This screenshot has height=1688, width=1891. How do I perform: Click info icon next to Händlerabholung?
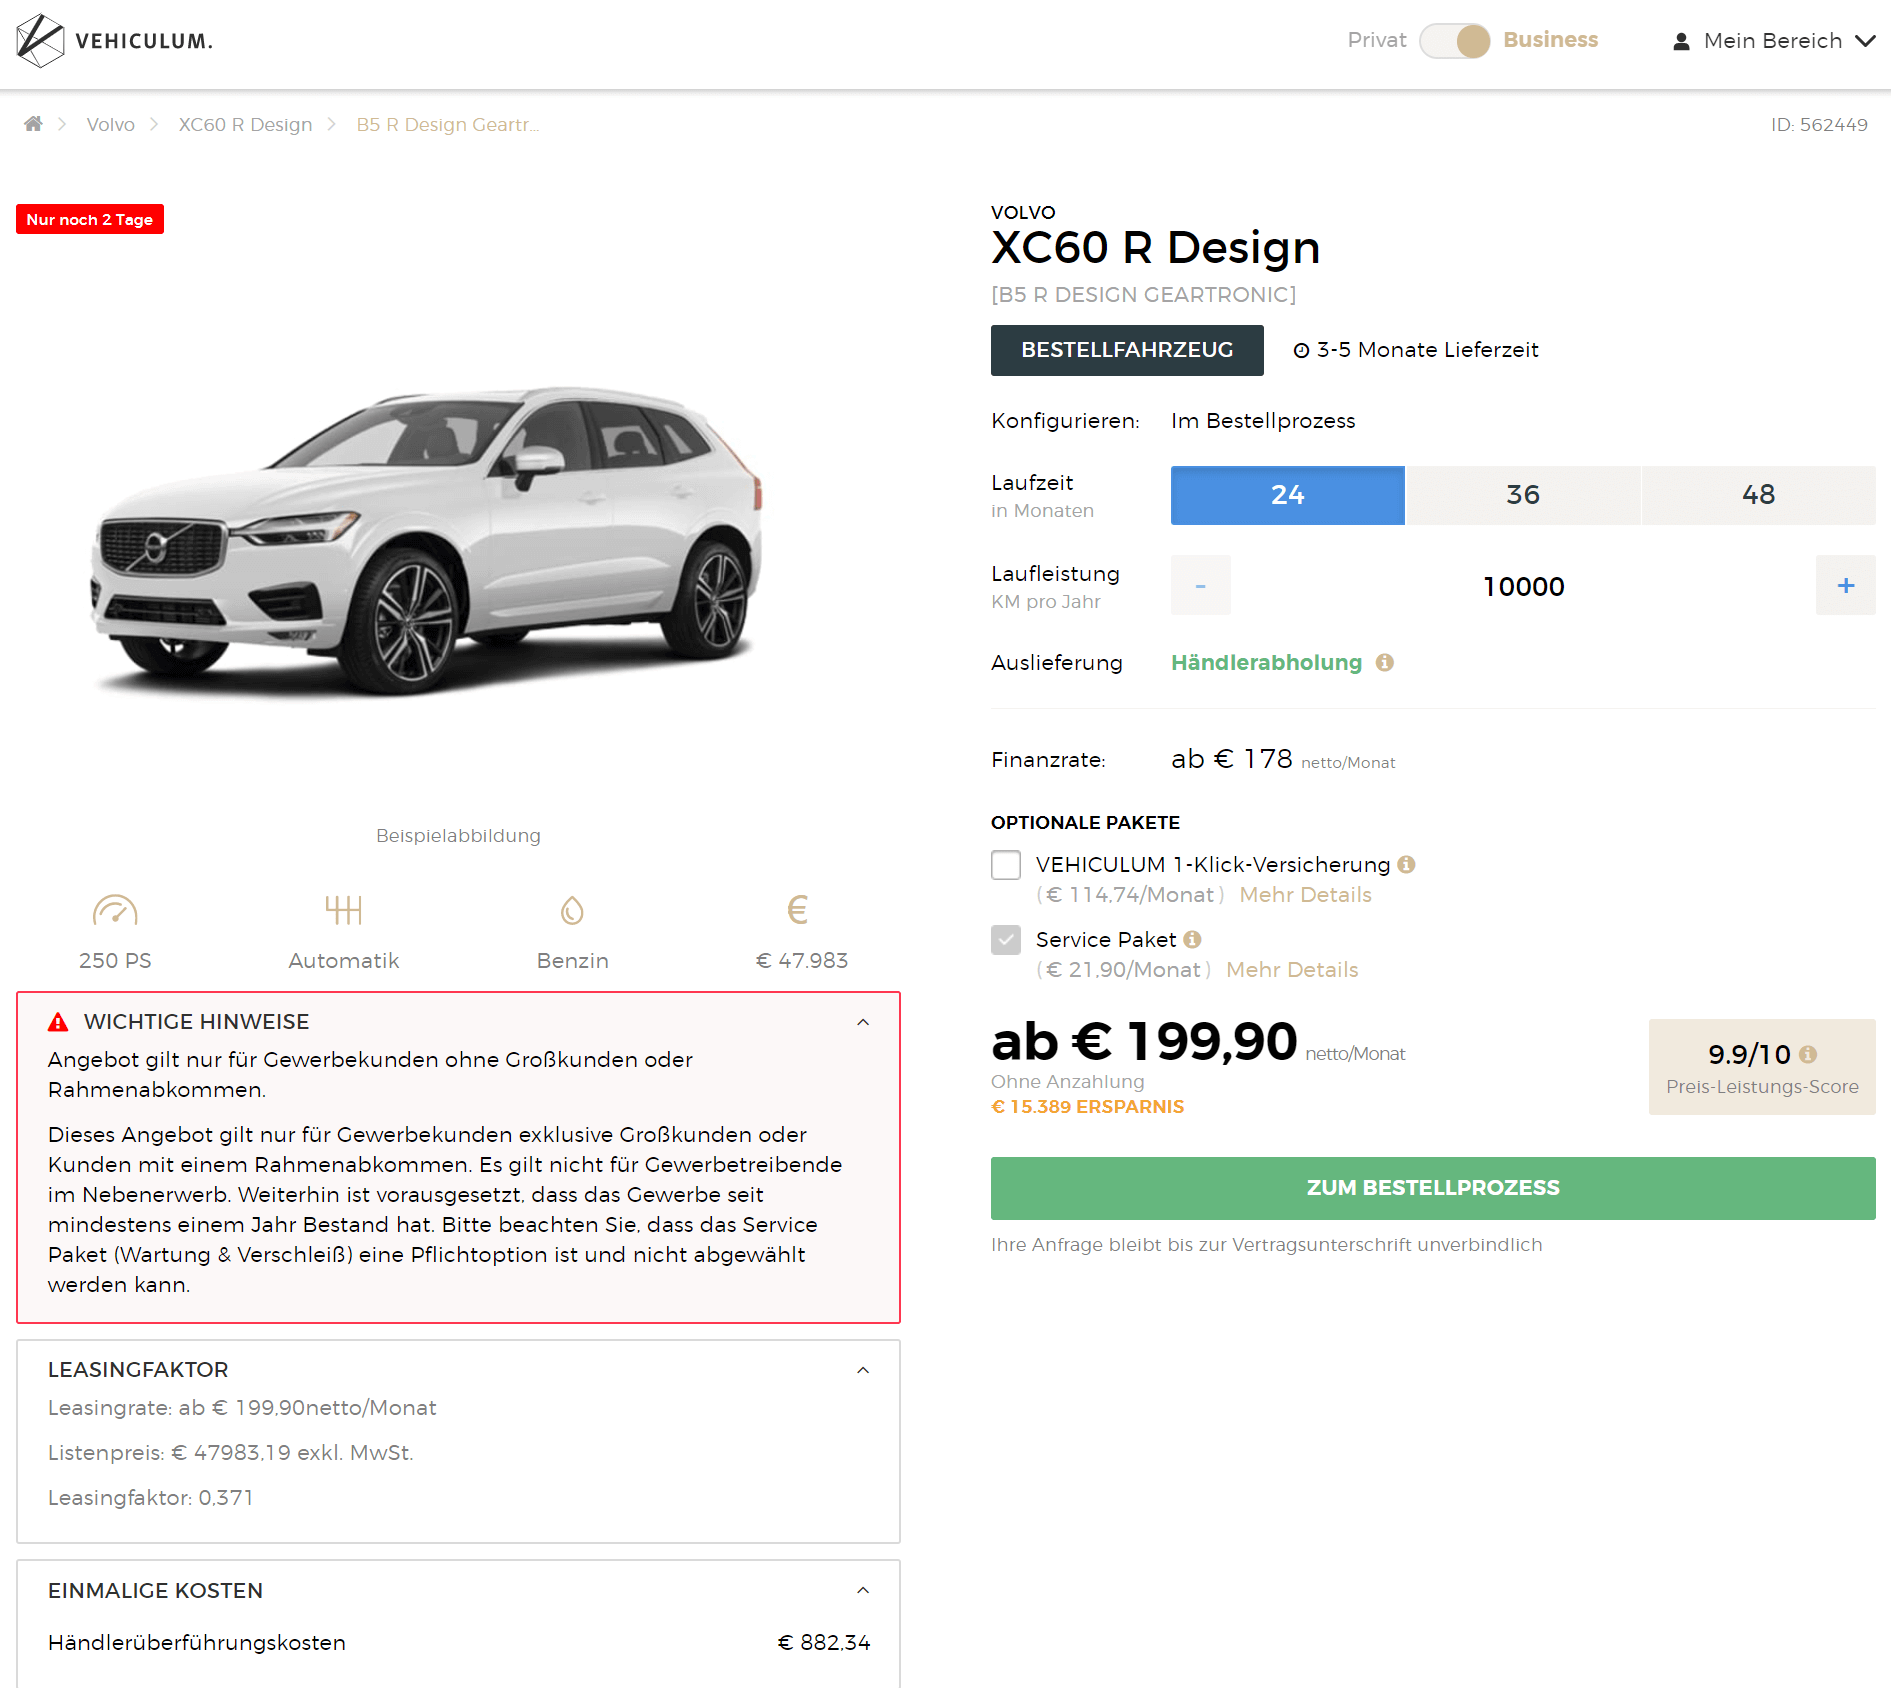coord(1385,662)
